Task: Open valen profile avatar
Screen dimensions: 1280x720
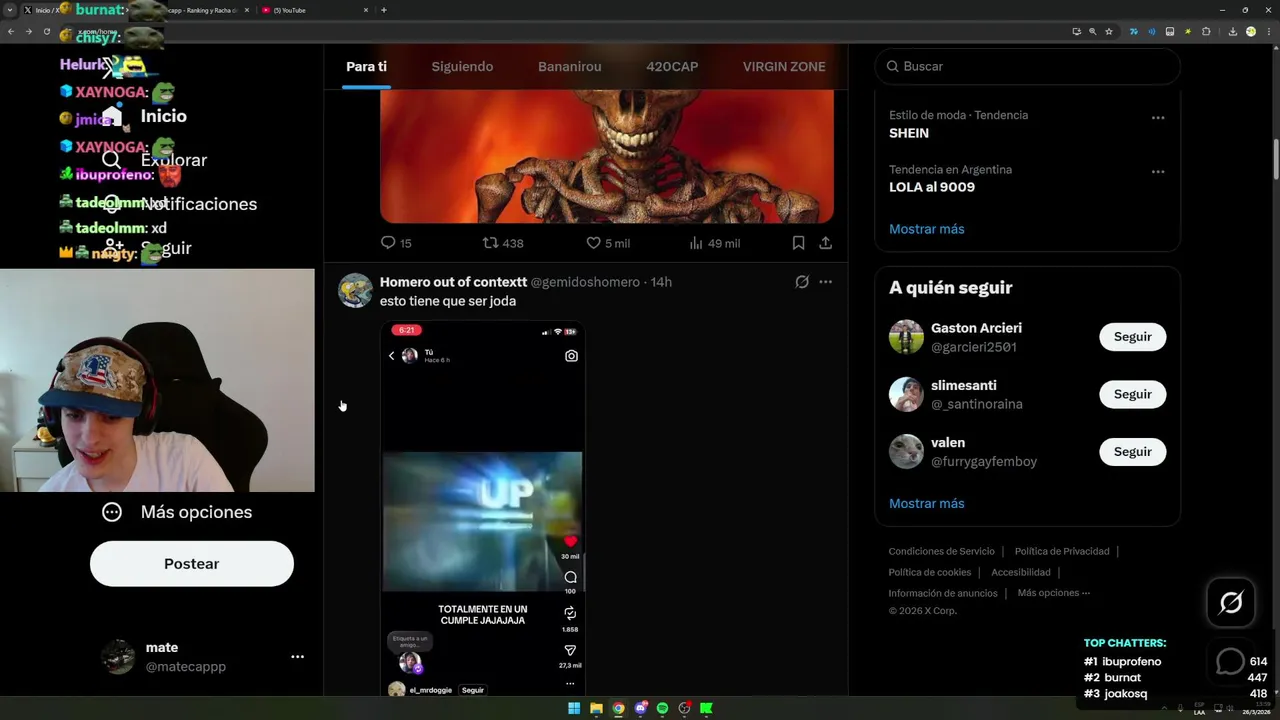Action: coord(906,452)
